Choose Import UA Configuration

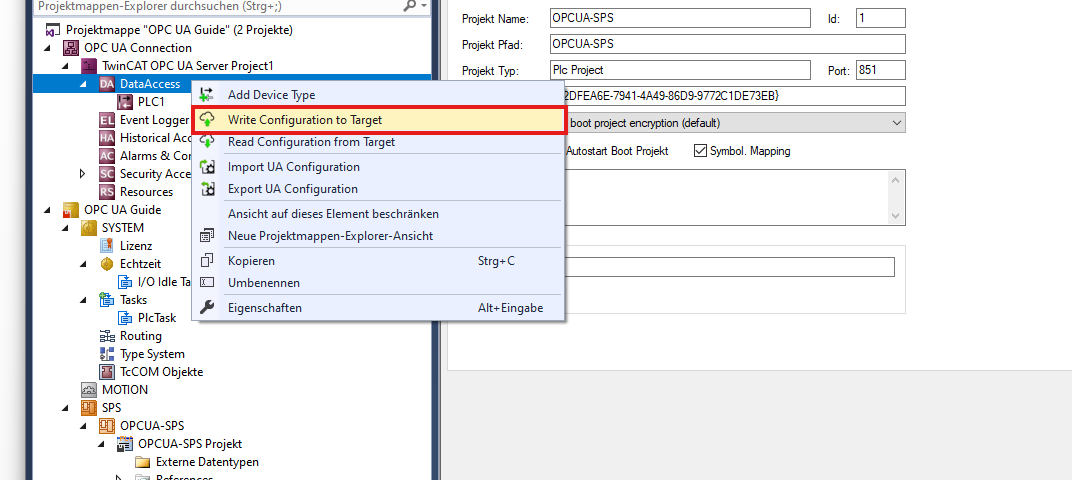(378, 167)
